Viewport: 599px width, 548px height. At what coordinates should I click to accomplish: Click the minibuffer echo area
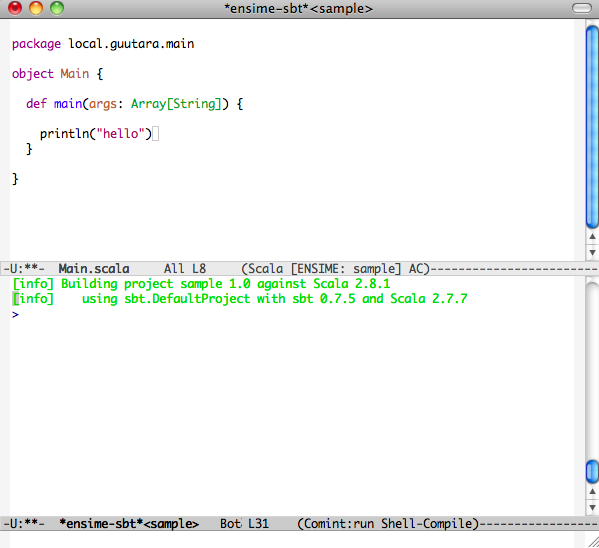292,539
